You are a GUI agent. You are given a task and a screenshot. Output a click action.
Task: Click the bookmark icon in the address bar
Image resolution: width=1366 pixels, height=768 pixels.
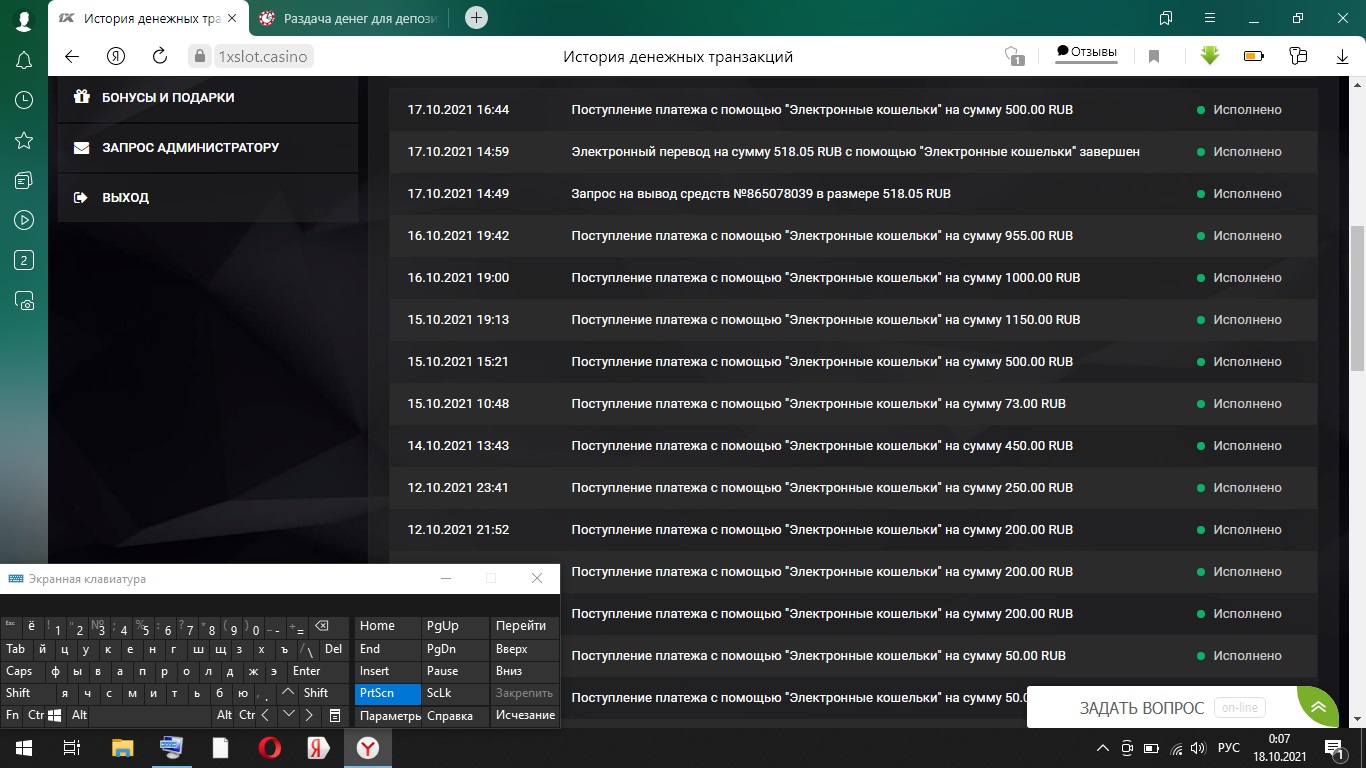tap(1153, 57)
